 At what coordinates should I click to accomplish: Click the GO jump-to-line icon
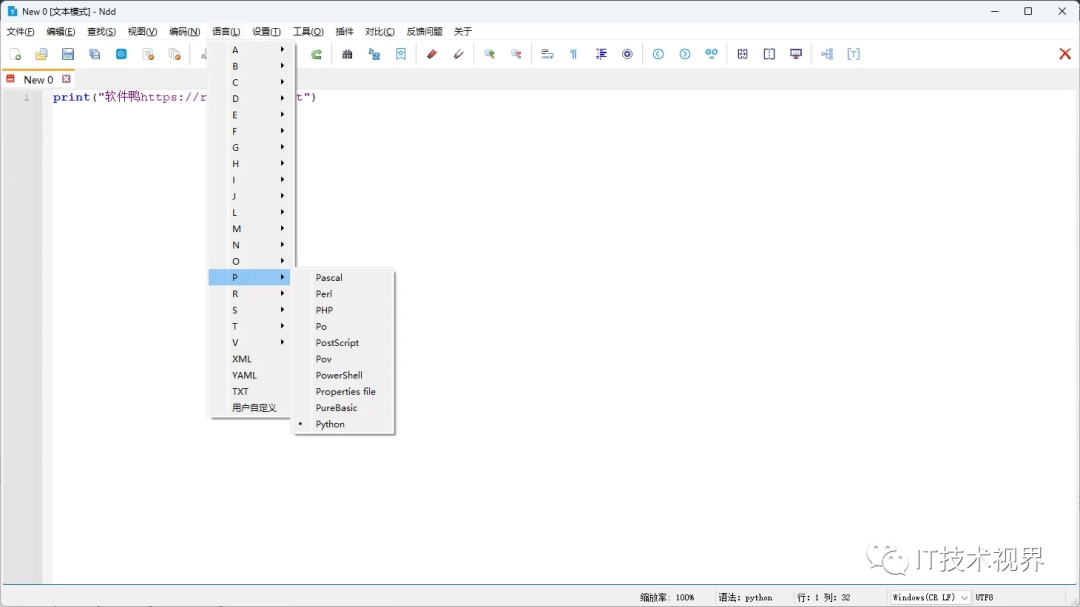[711, 54]
